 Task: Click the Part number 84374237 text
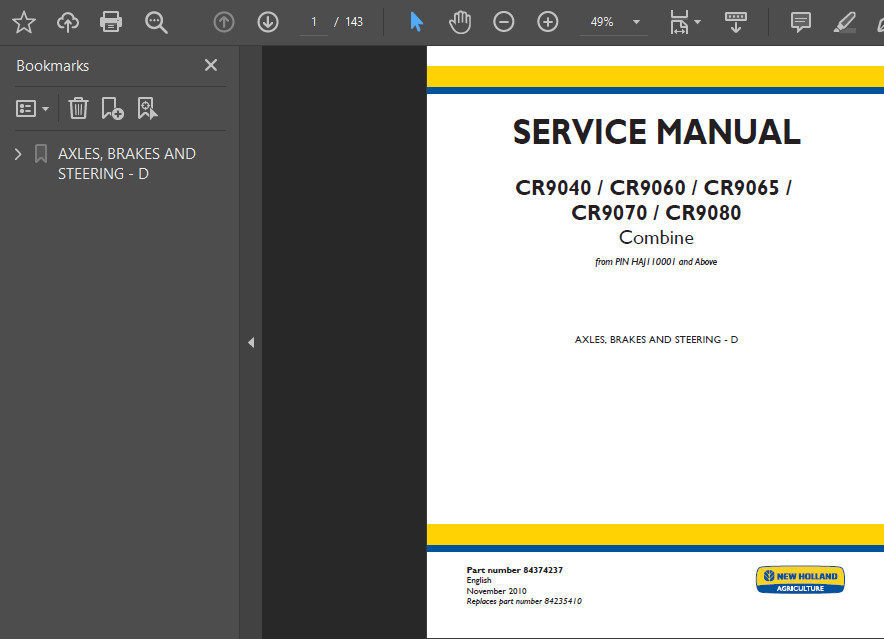[x=515, y=570]
